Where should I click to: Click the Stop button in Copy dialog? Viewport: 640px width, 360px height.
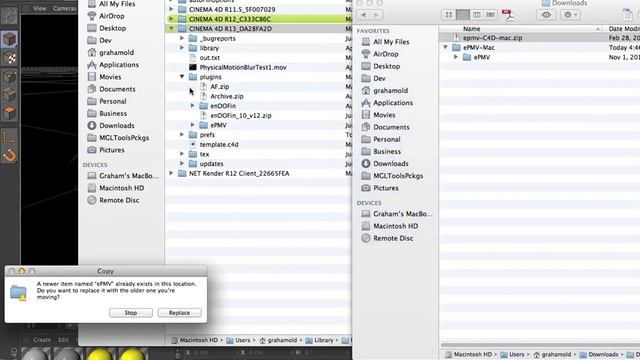click(131, 313)
